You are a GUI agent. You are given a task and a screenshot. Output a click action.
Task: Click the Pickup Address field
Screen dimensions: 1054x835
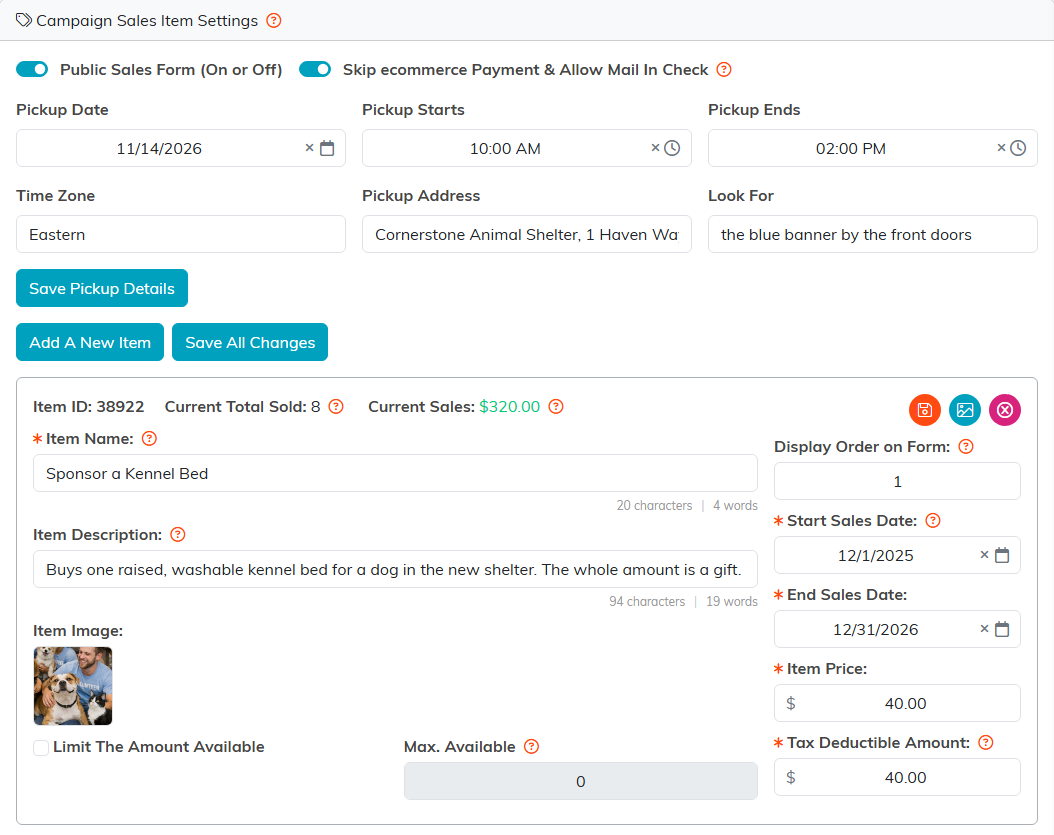(527, 235)
